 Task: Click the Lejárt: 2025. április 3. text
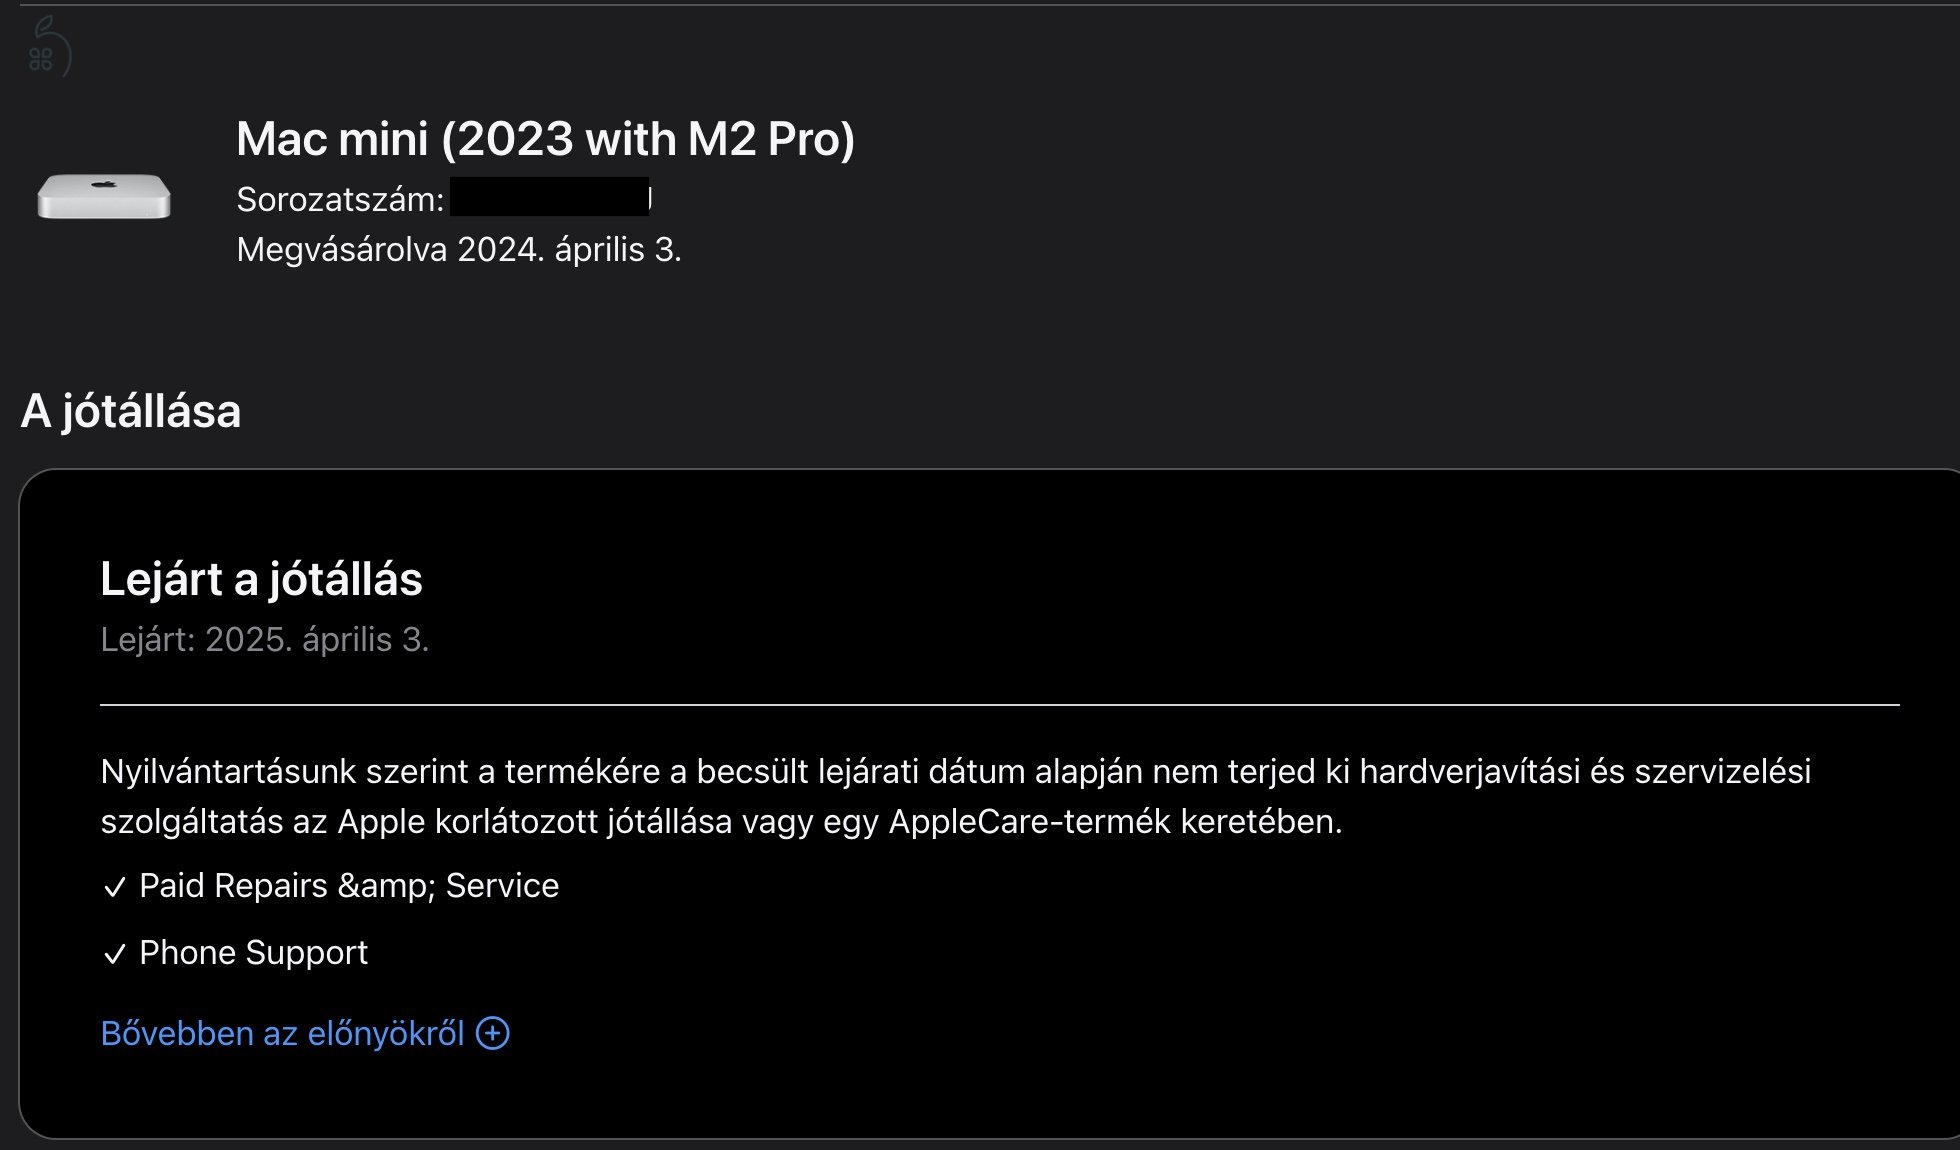pyautogui.click(x=267, y=640)
